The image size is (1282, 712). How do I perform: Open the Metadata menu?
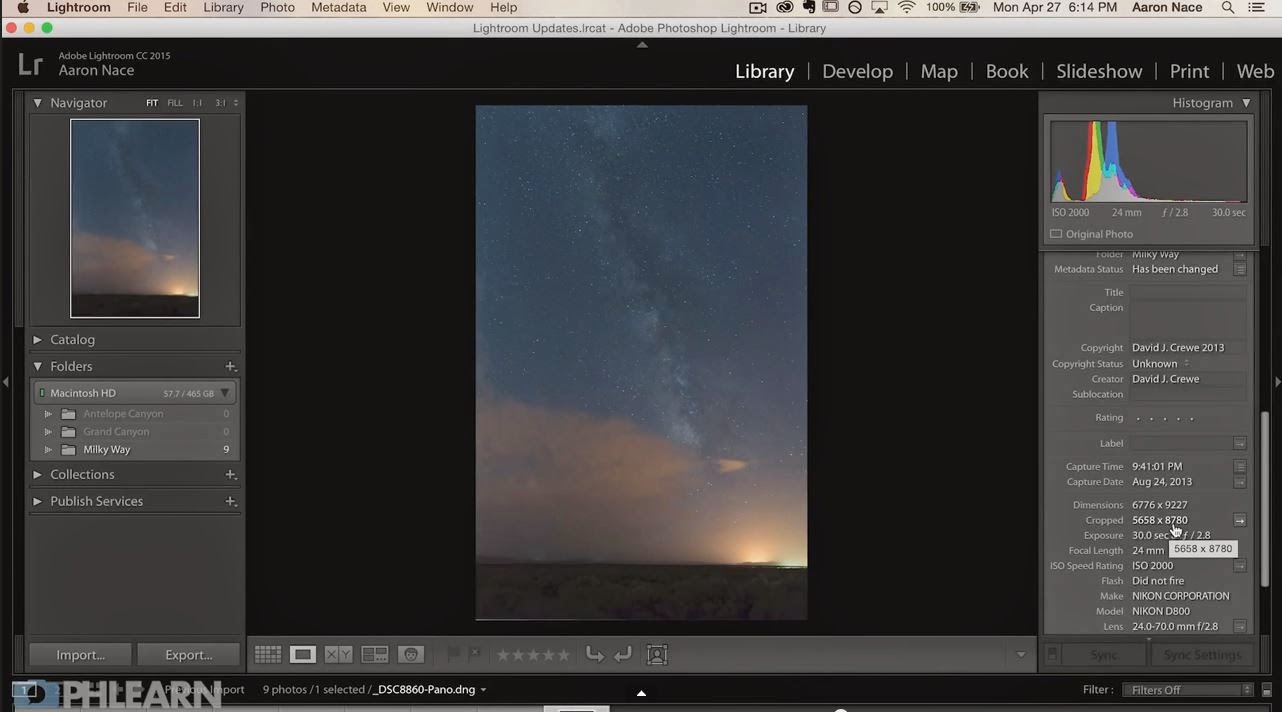tap(338, 7)
